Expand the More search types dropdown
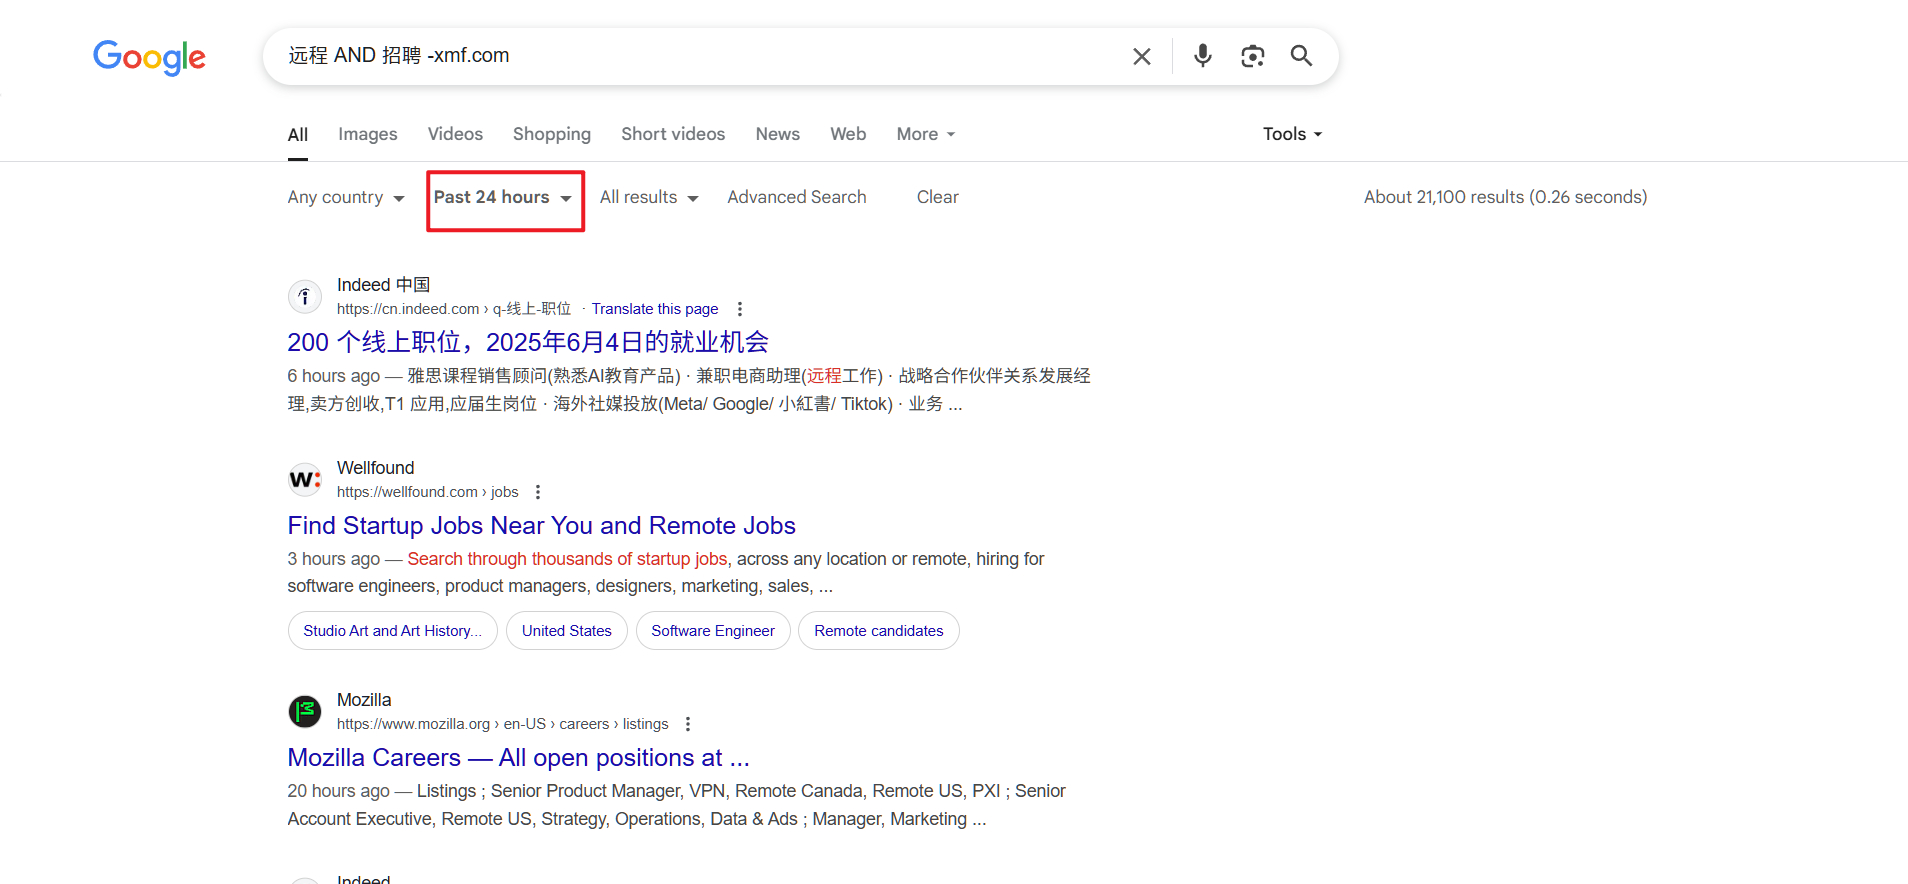 (x=926, y=135)
